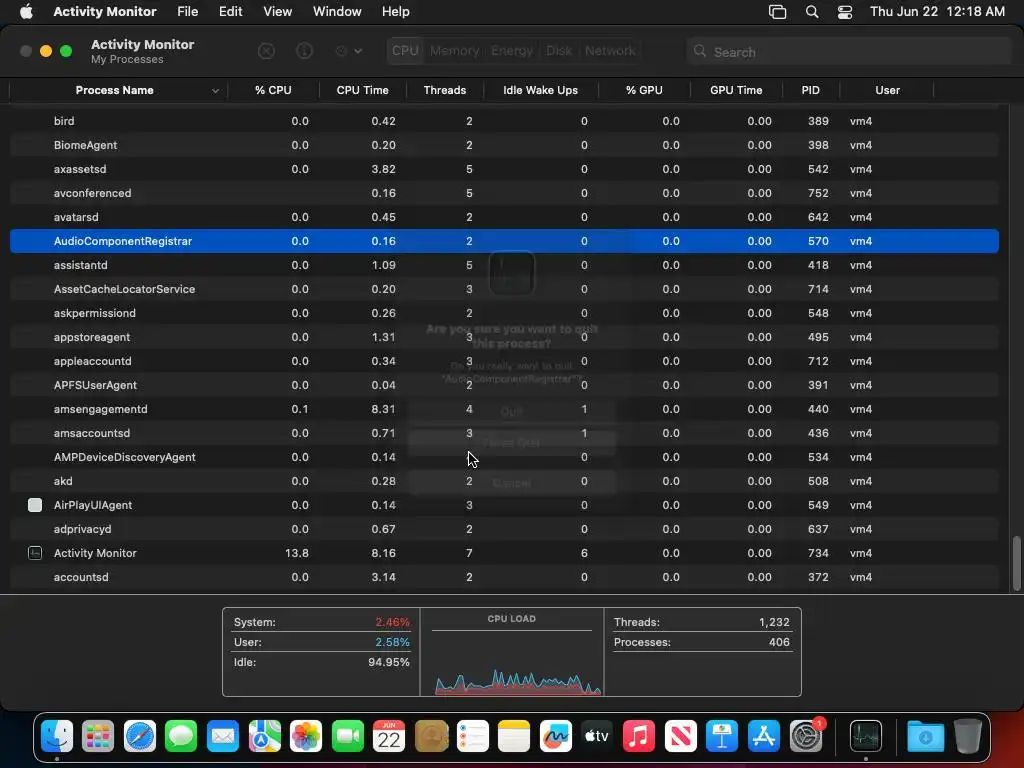Open the File menu
Viewport: 1024px width, 768px height.
pos(187,12)
